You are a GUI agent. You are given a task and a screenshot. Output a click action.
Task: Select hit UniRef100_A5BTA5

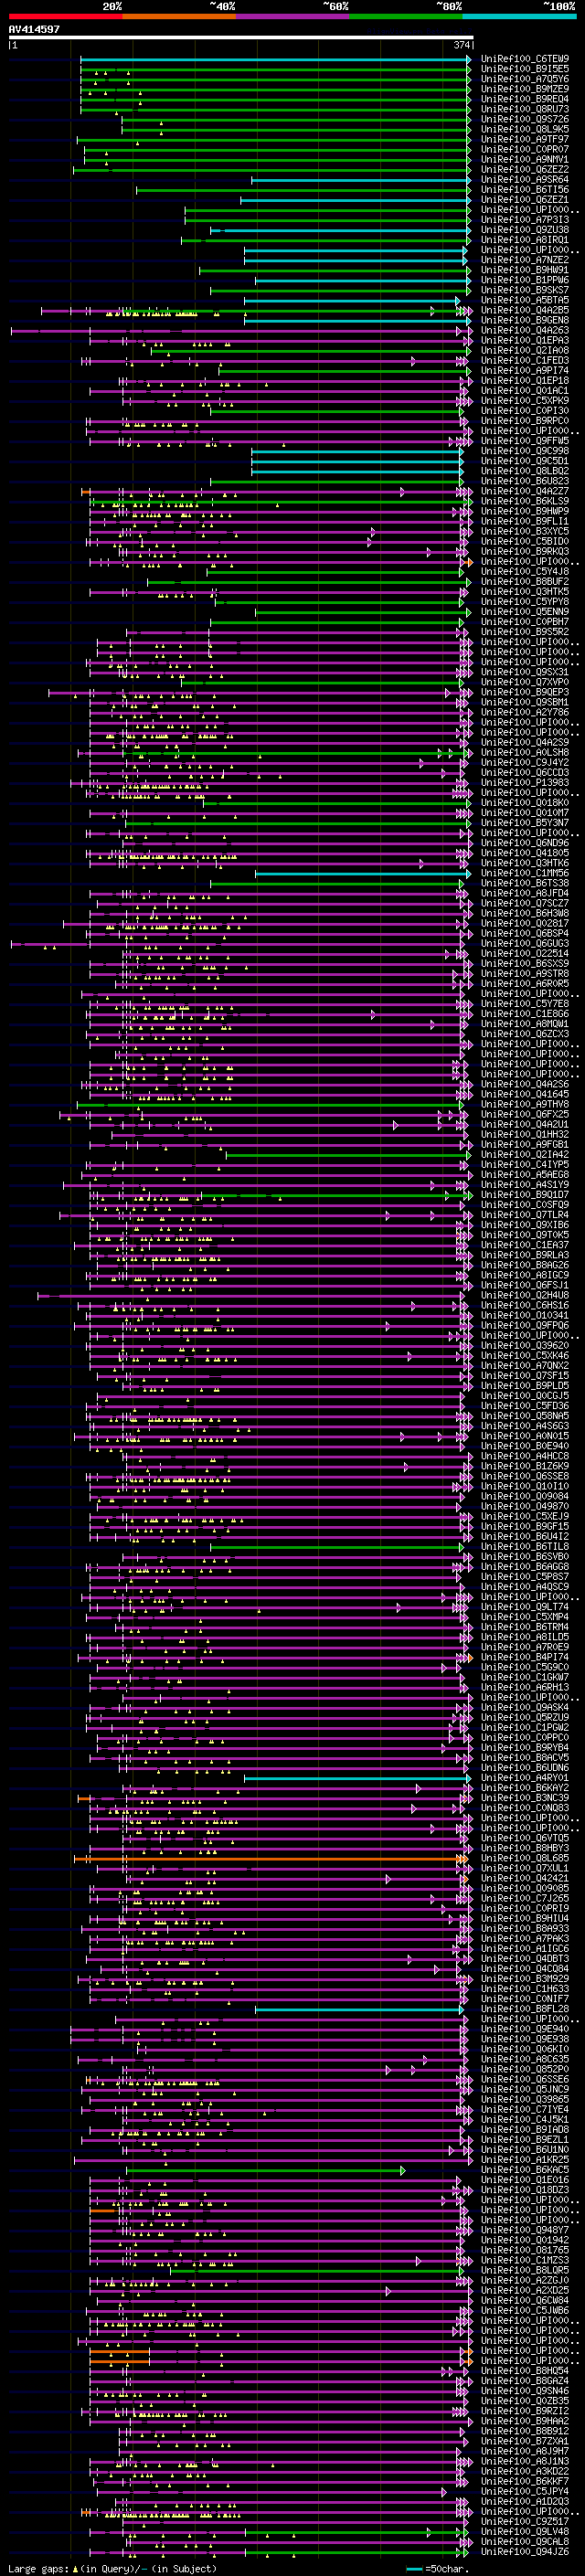(525, 300)
